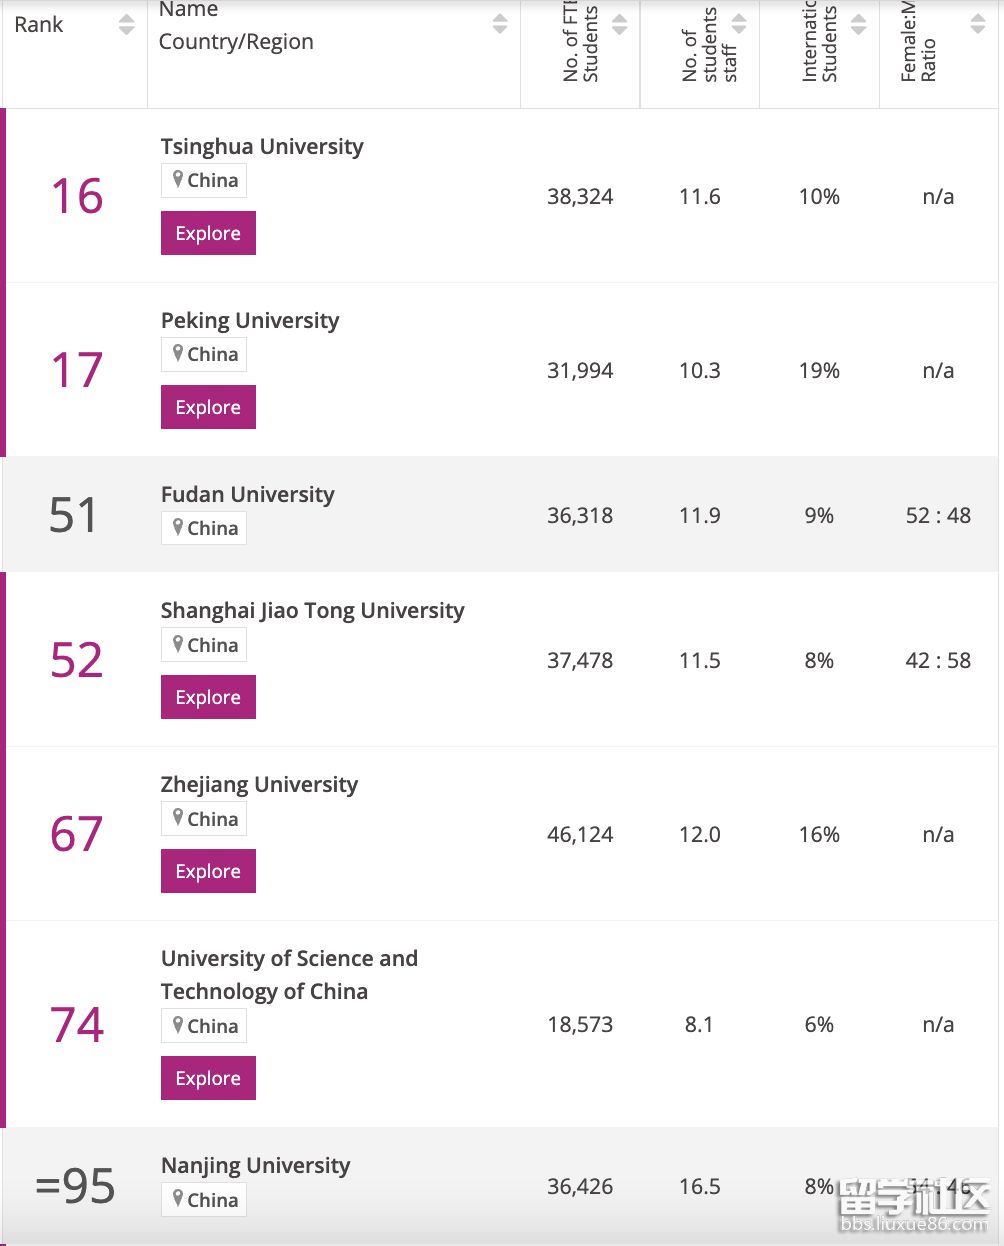Sort by students per staff arrows
This screenshot has width=1004, height=1246.
(x=739, y=25)
